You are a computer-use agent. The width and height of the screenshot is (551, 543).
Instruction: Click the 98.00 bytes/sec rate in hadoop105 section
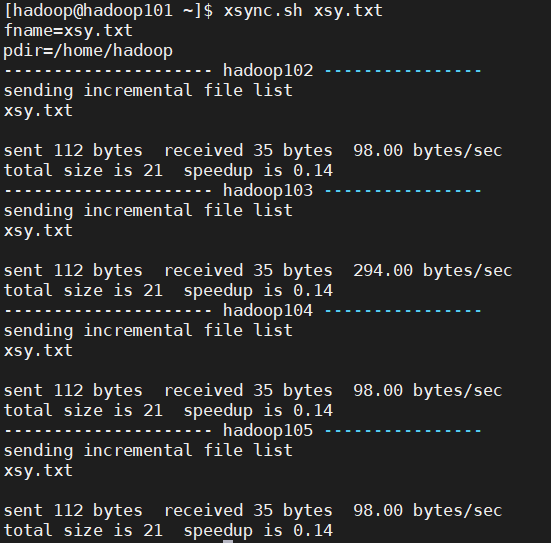pos(428,511)
